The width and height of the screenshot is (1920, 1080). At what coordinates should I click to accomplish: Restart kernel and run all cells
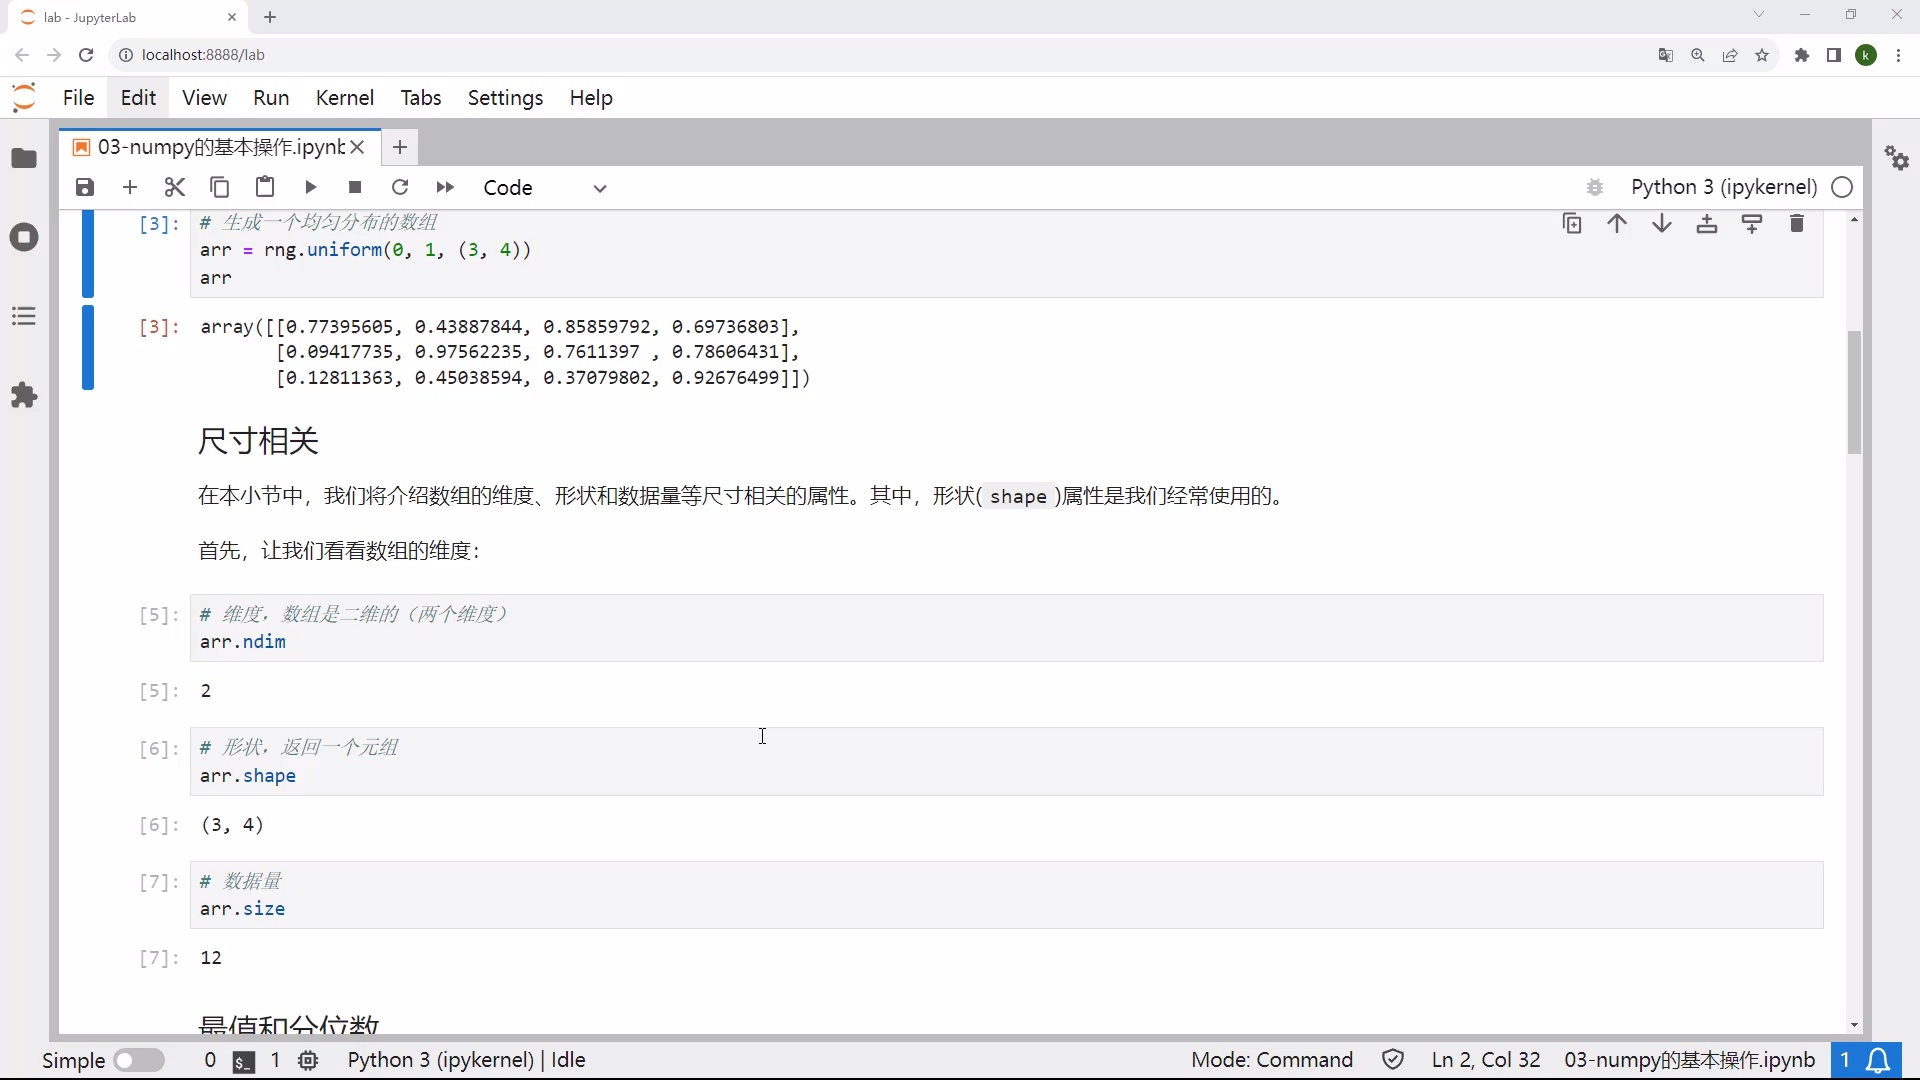coord(445,188)
